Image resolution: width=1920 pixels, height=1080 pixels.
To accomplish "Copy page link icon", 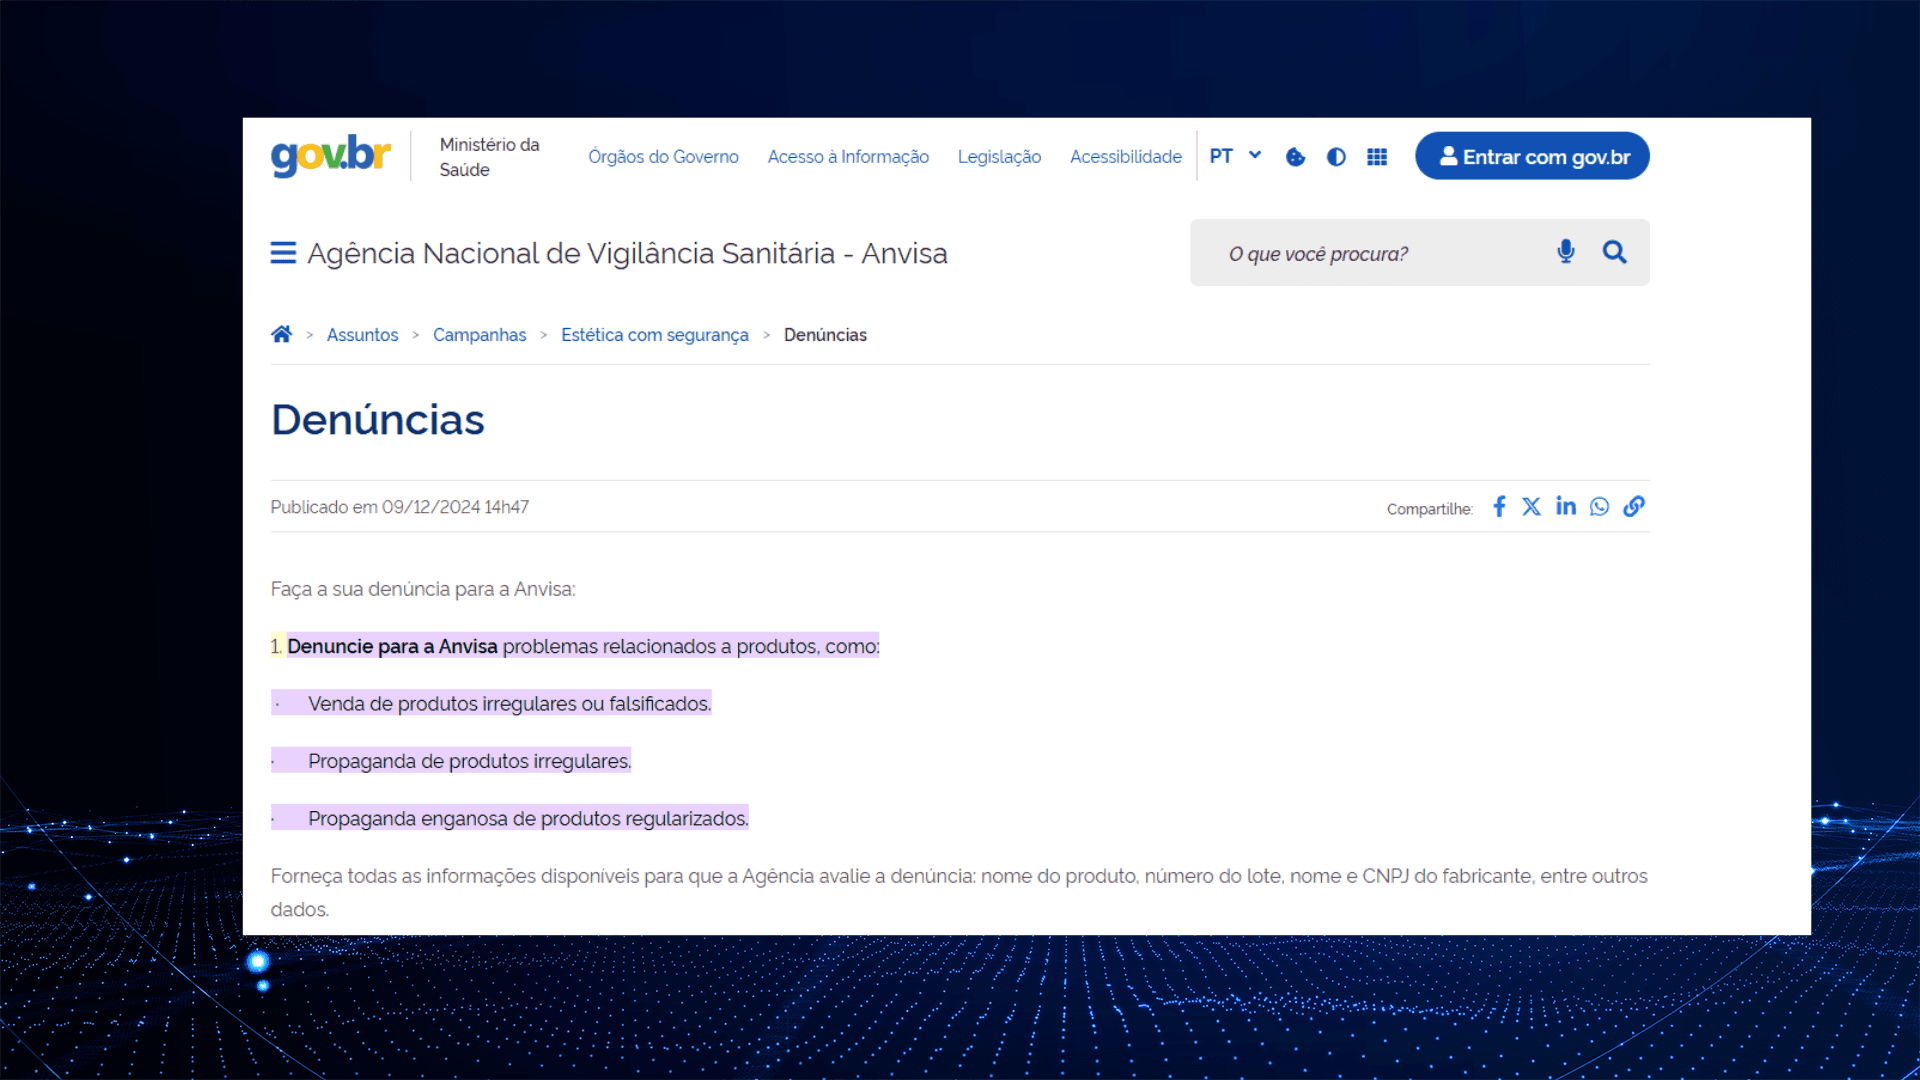I will [x=1633, y=507].
